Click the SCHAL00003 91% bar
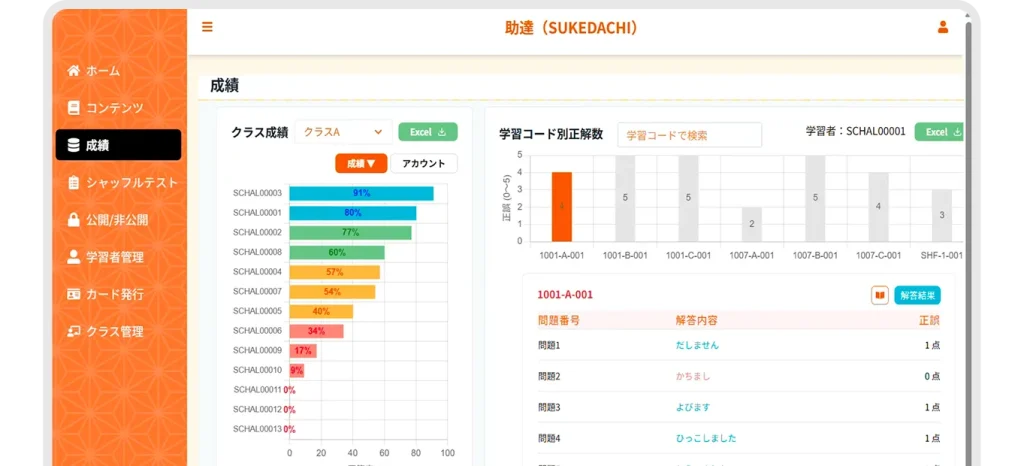Screen dimensions: 1024x466 pyautogui.click(x=361, y=193)
